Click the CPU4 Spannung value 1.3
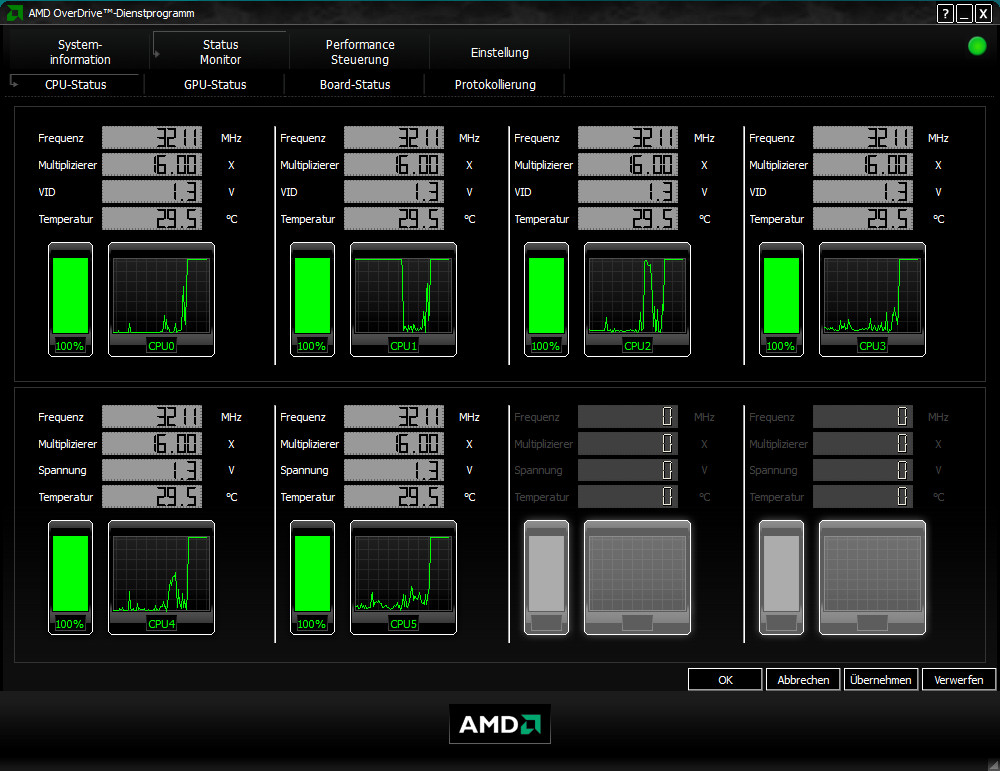This screenshot has height=771, width=1000. tap(152, 470)
